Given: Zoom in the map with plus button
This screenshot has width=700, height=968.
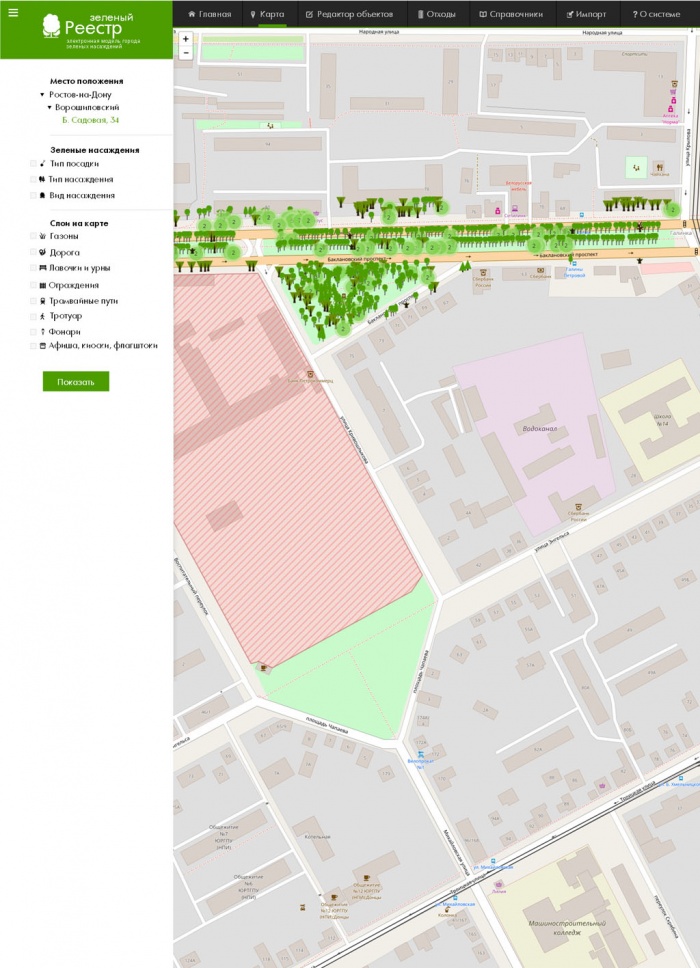Looking at the screenshot, I should (x=186, y=39).
